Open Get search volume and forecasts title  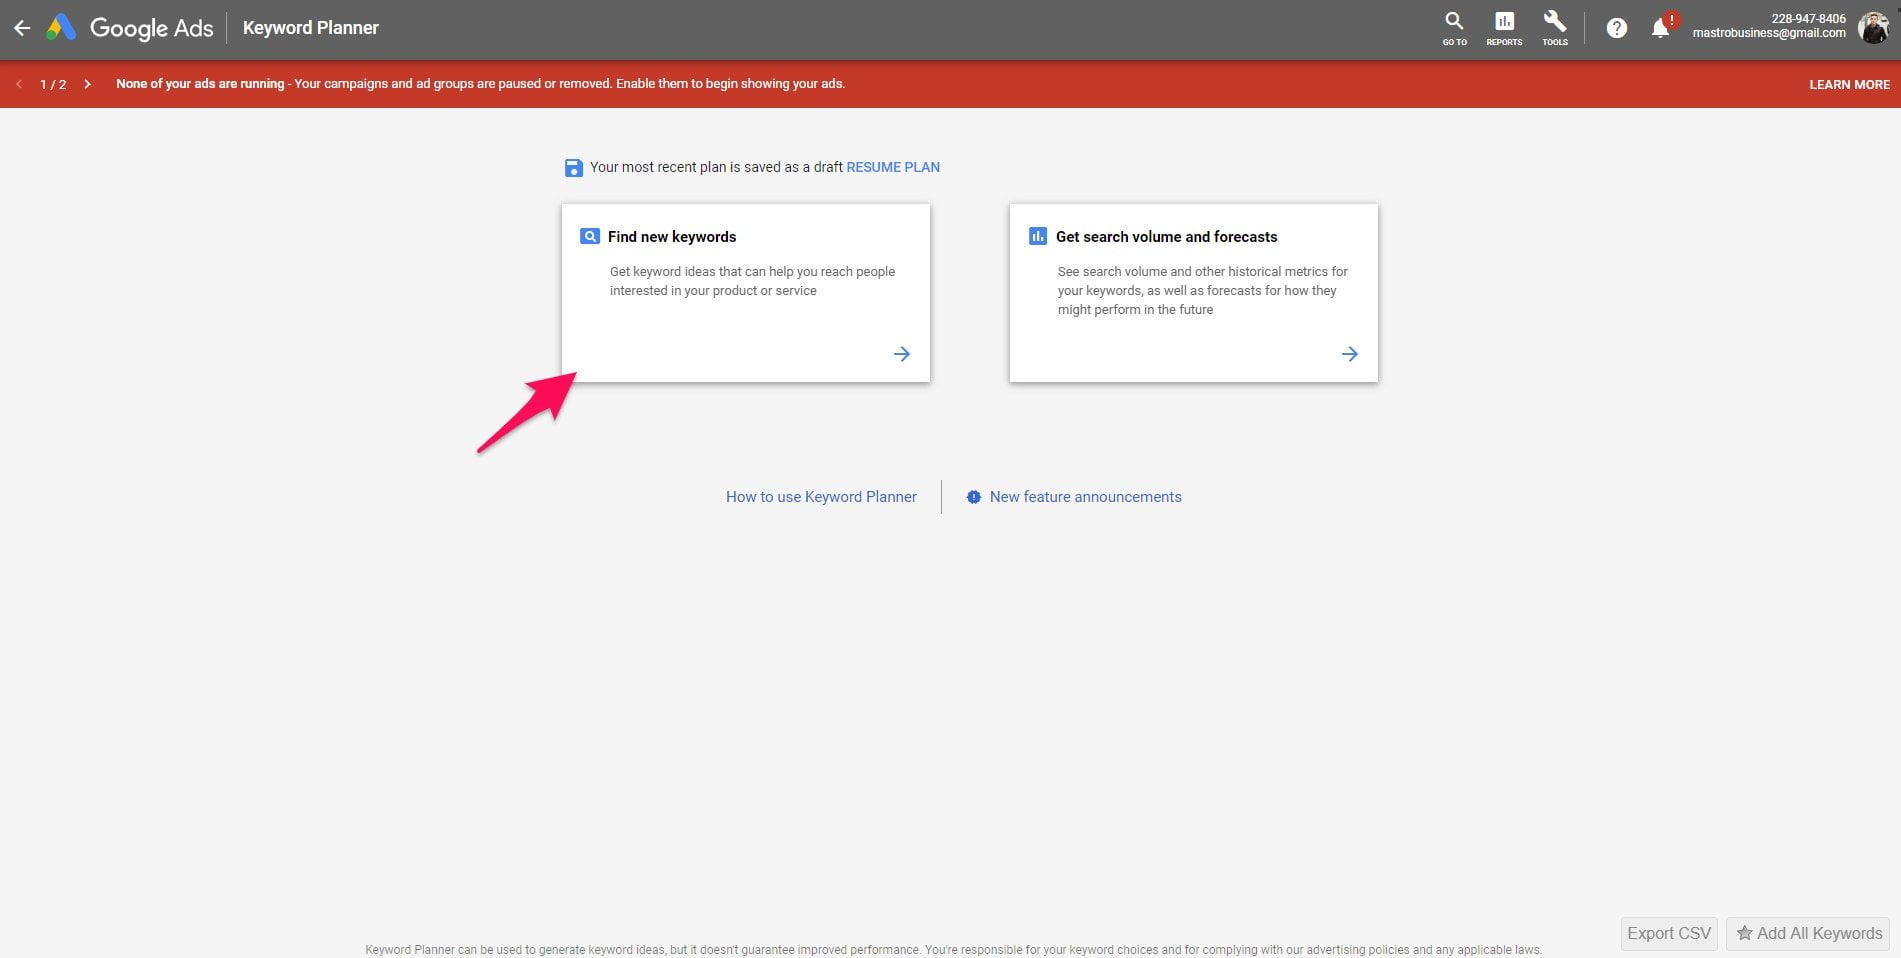(x=1167, y=237)
